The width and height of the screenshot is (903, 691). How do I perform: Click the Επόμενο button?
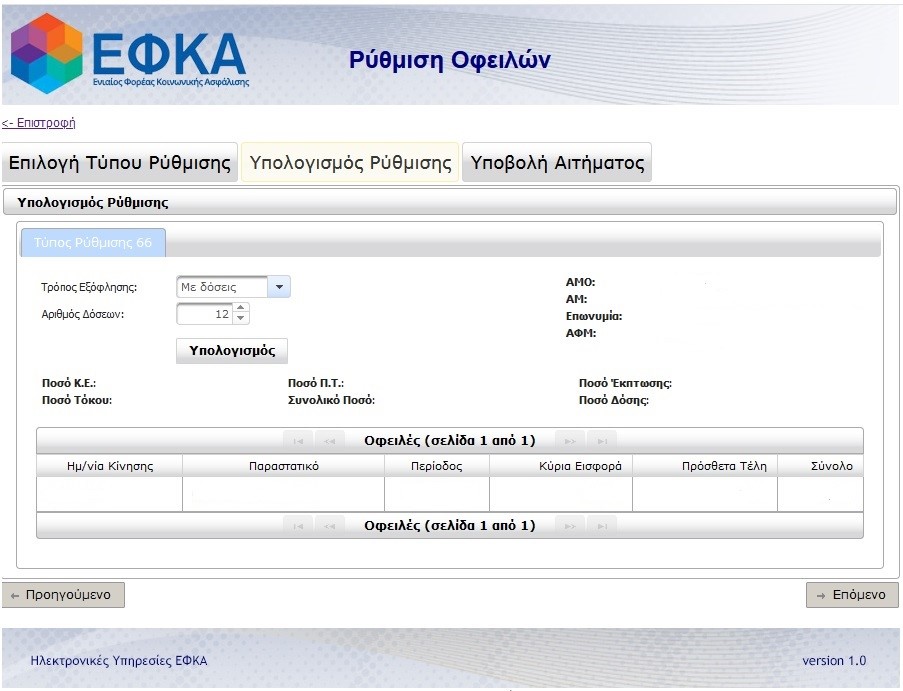(x=852, y=595)
